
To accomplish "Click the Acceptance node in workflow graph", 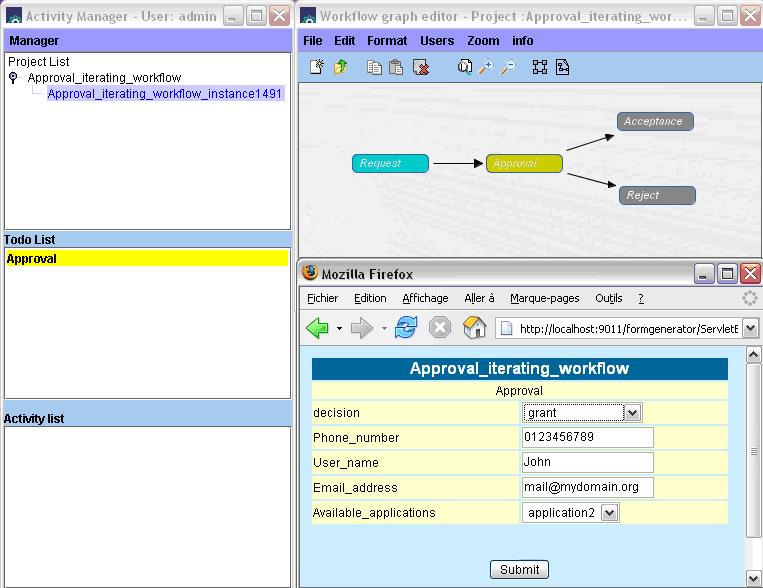I will [654, 121].
